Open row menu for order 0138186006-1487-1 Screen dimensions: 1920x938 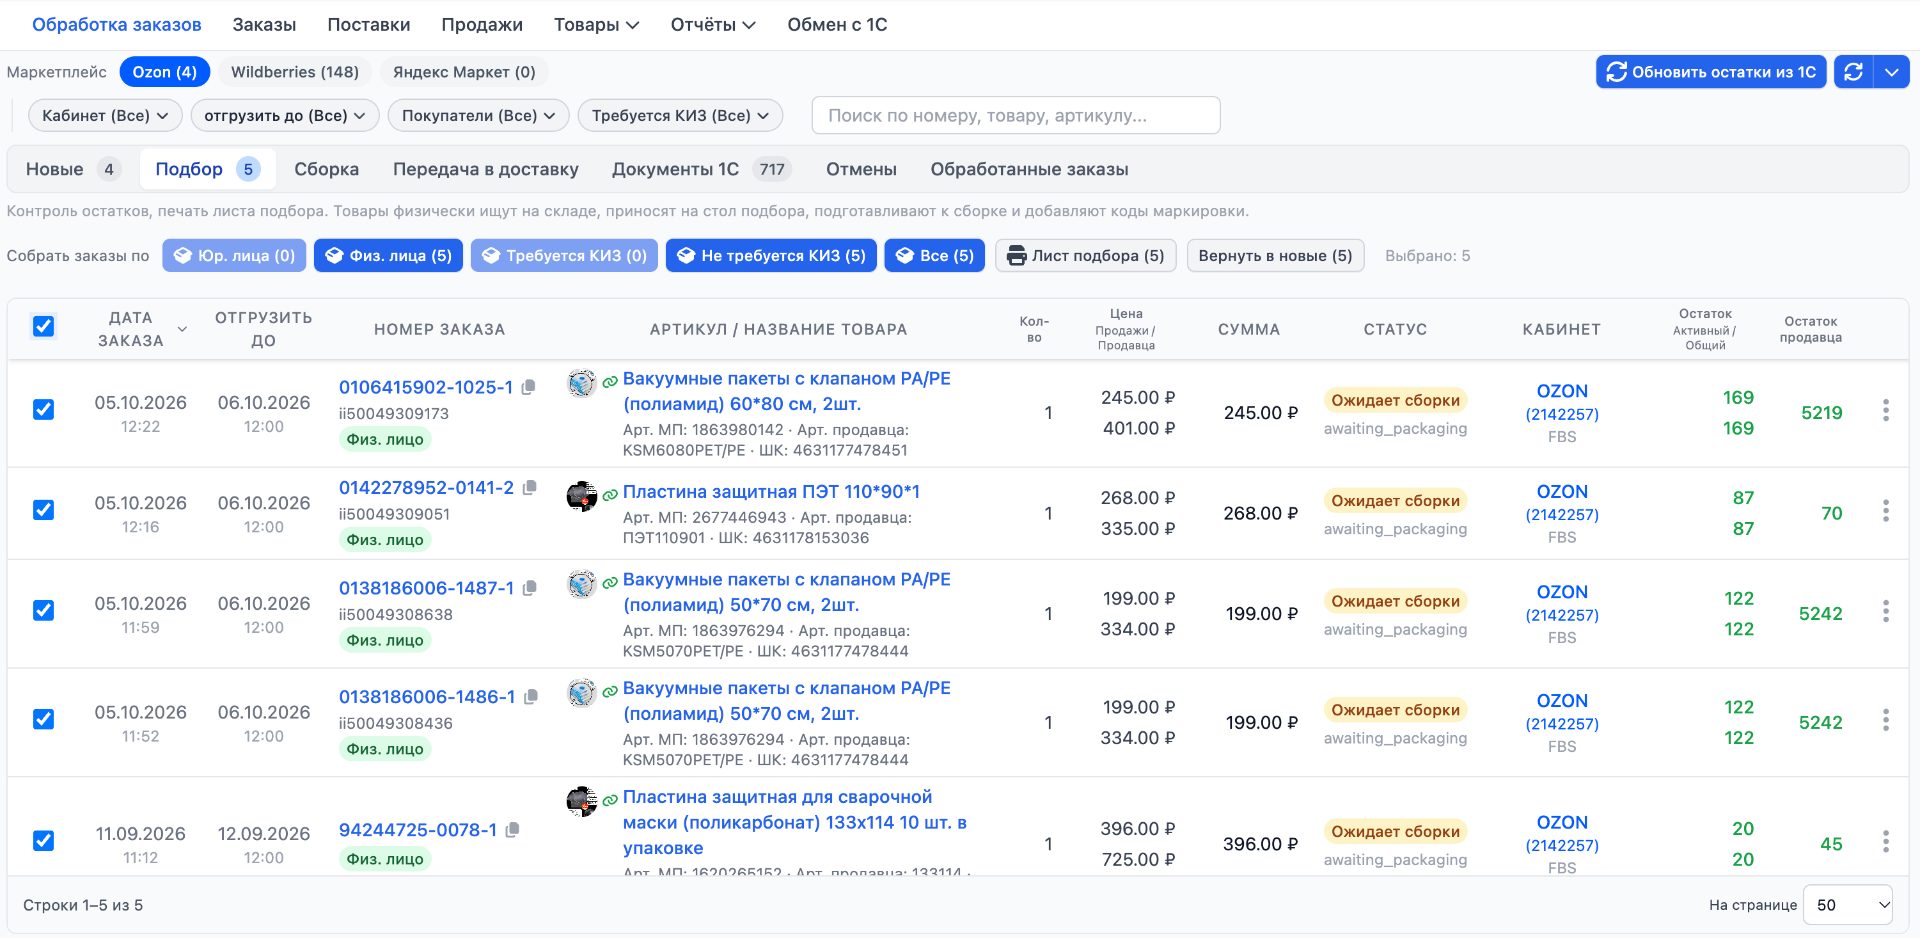pyautogui.click(x=1885, y=612)
